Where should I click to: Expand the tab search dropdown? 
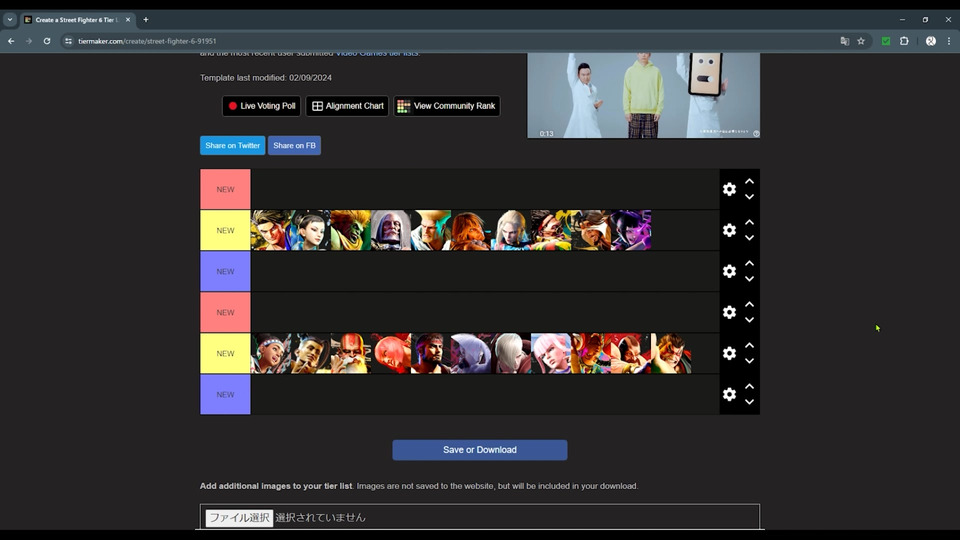click(x=10, y=20)
